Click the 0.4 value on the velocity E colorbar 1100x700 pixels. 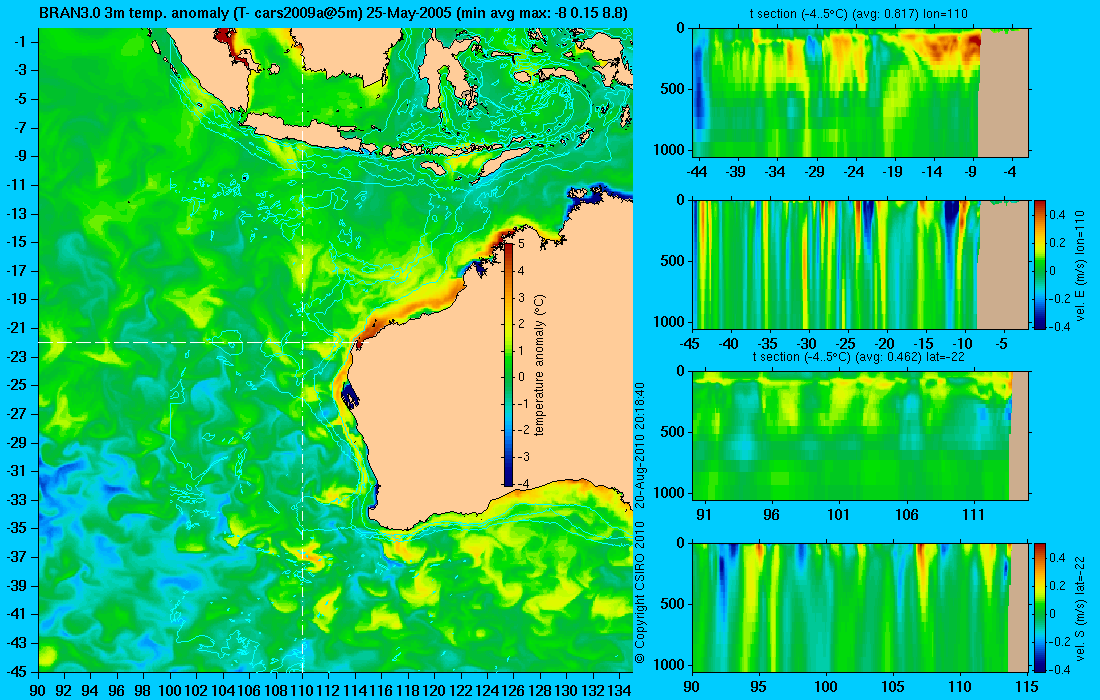coord(1057,215)
